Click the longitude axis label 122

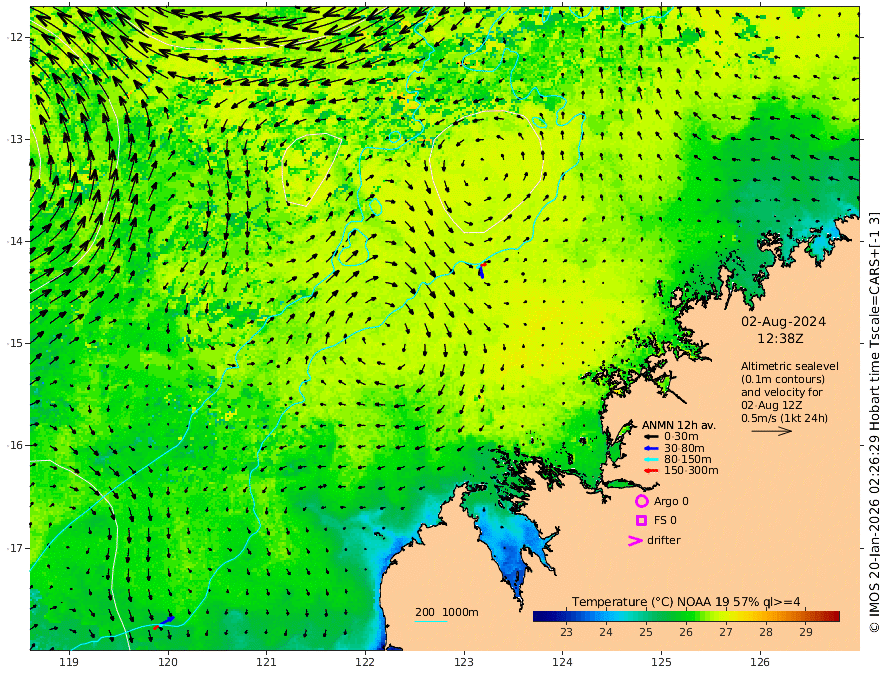(x=365, y=663)
